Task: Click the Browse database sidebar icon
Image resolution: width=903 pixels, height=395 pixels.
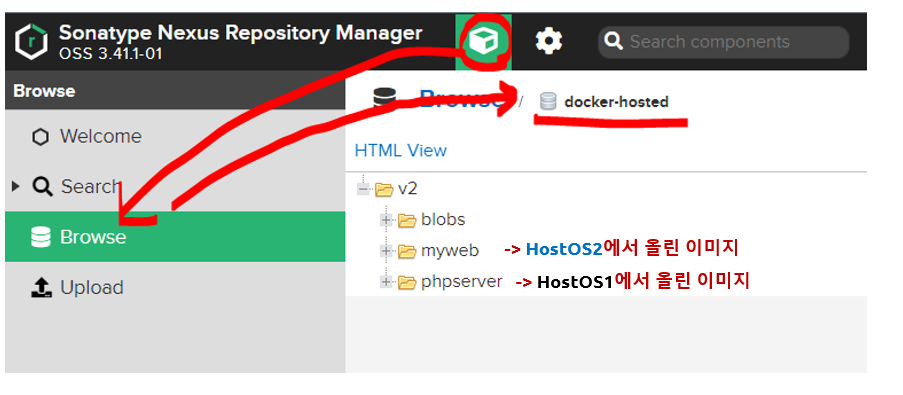Action: tap(41, 237)
